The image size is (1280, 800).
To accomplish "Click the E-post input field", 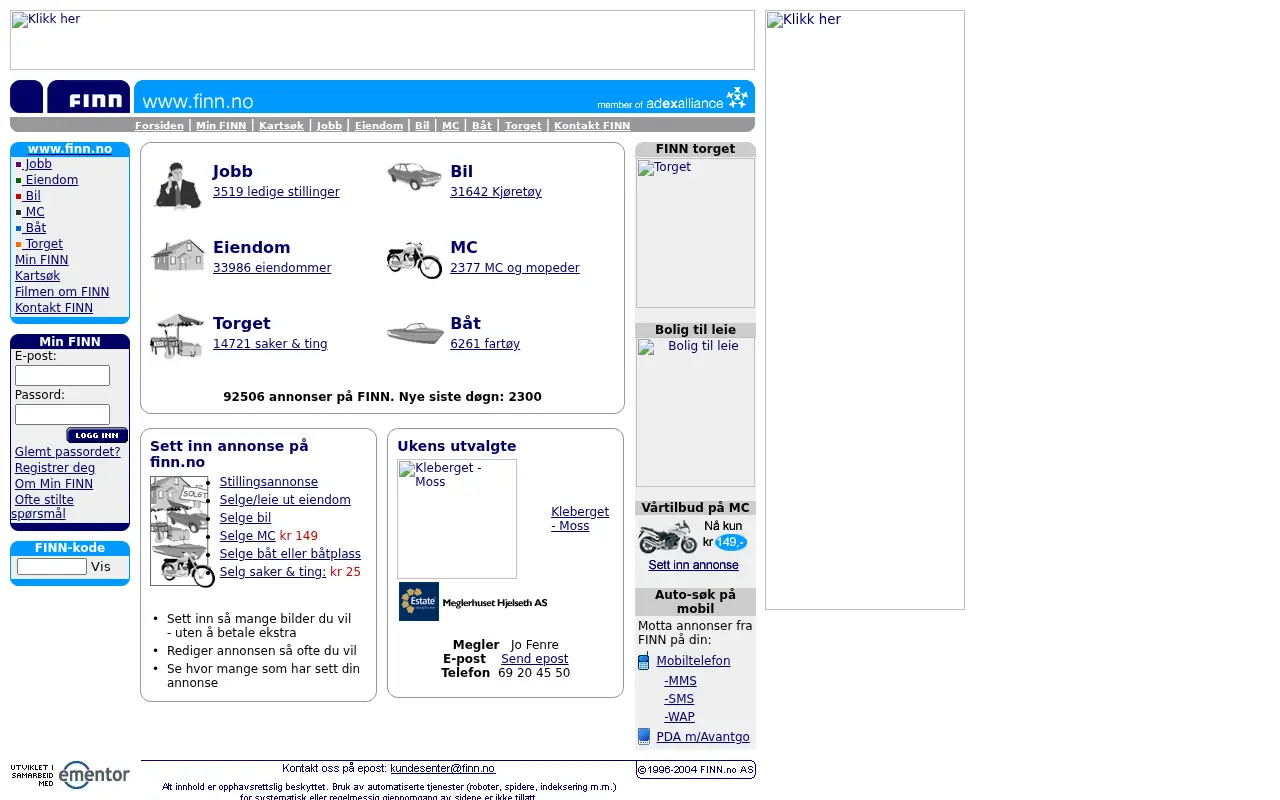I will point(62,376).
